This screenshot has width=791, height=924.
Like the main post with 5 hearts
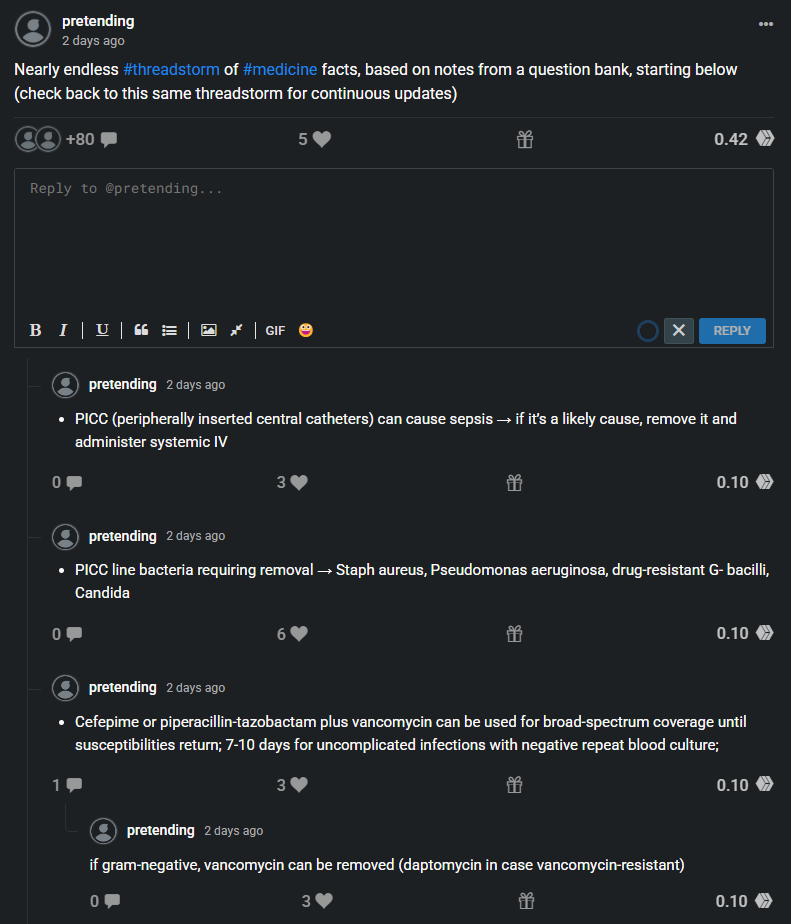(x=322, y=139)
